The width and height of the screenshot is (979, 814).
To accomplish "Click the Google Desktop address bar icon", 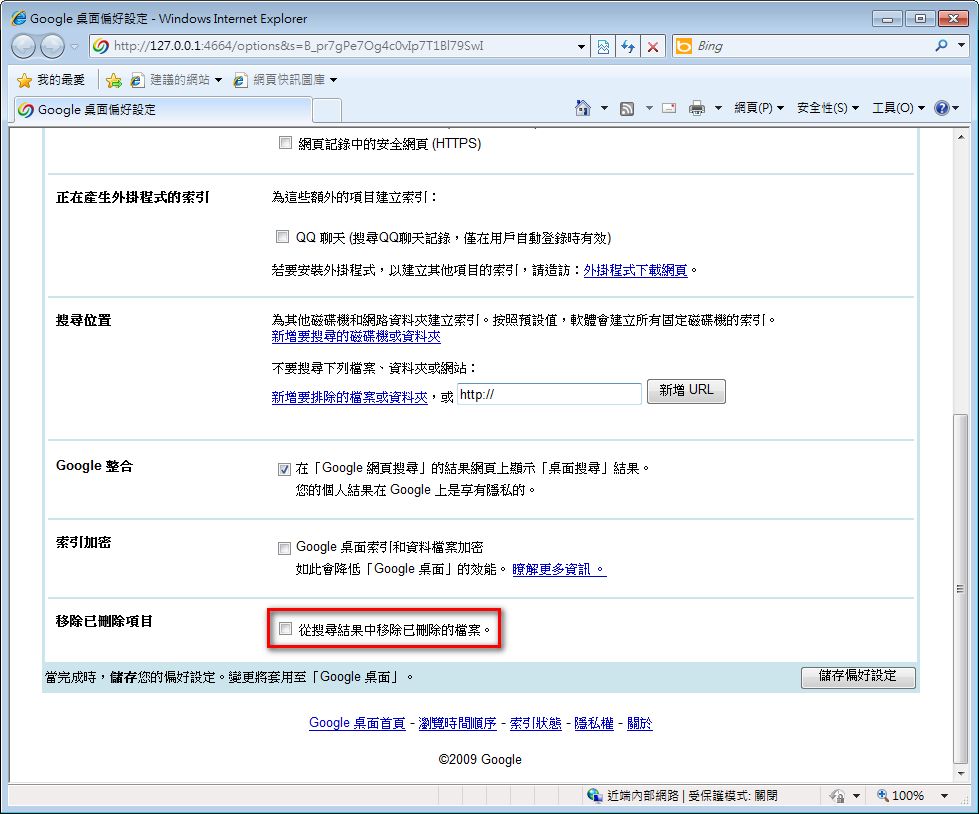I will pyautogui.click(x=101, y=46).
